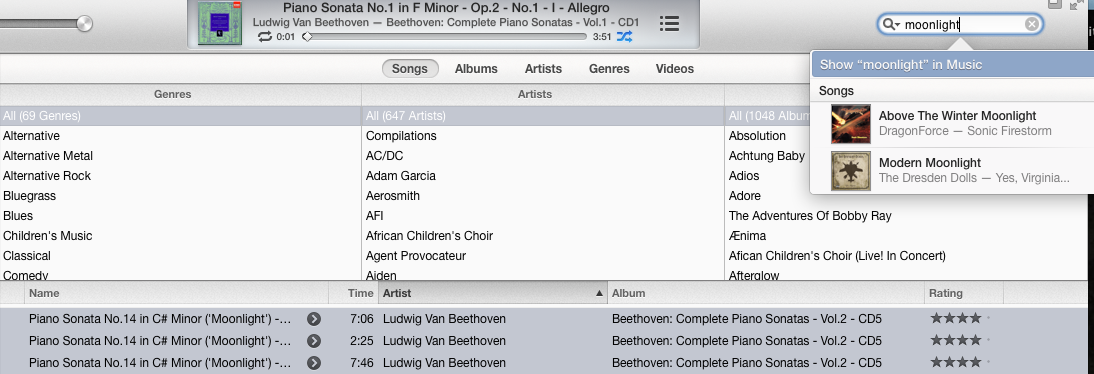Switch to the Videos tab
The height and width of the screenshot is (374, 1094).
pos(675,68)
